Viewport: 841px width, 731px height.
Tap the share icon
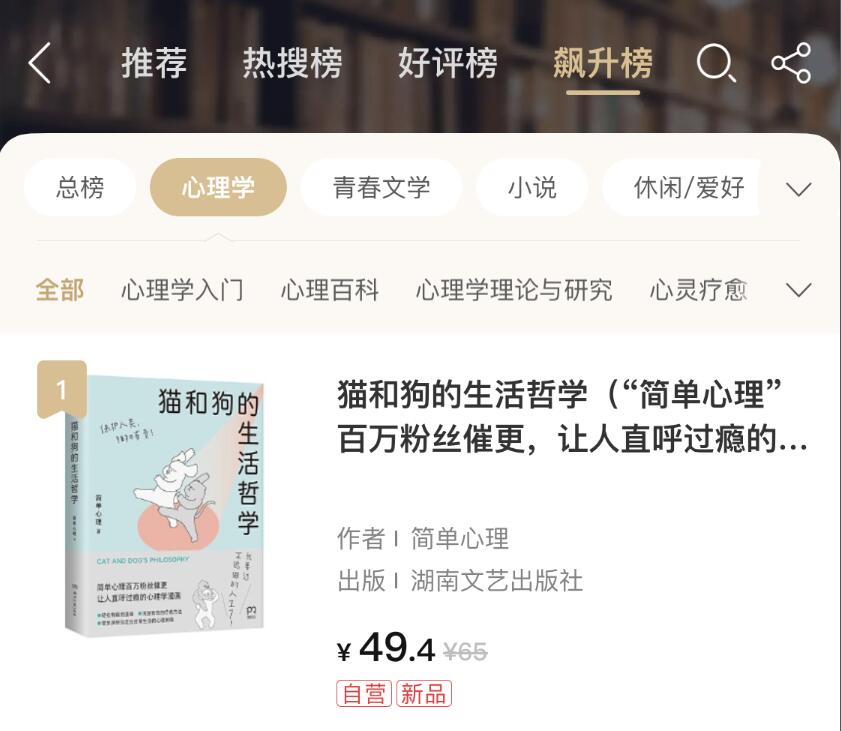click(791, 63)
